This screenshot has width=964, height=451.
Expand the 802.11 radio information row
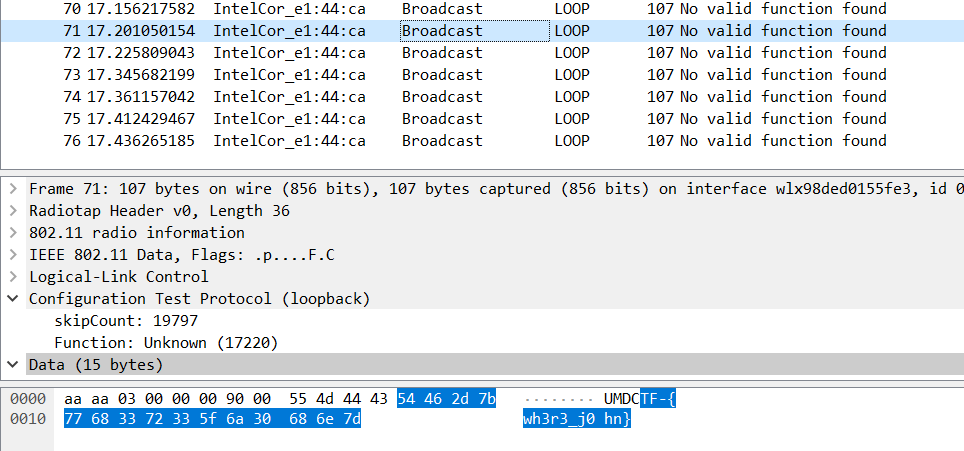[12, 233]
